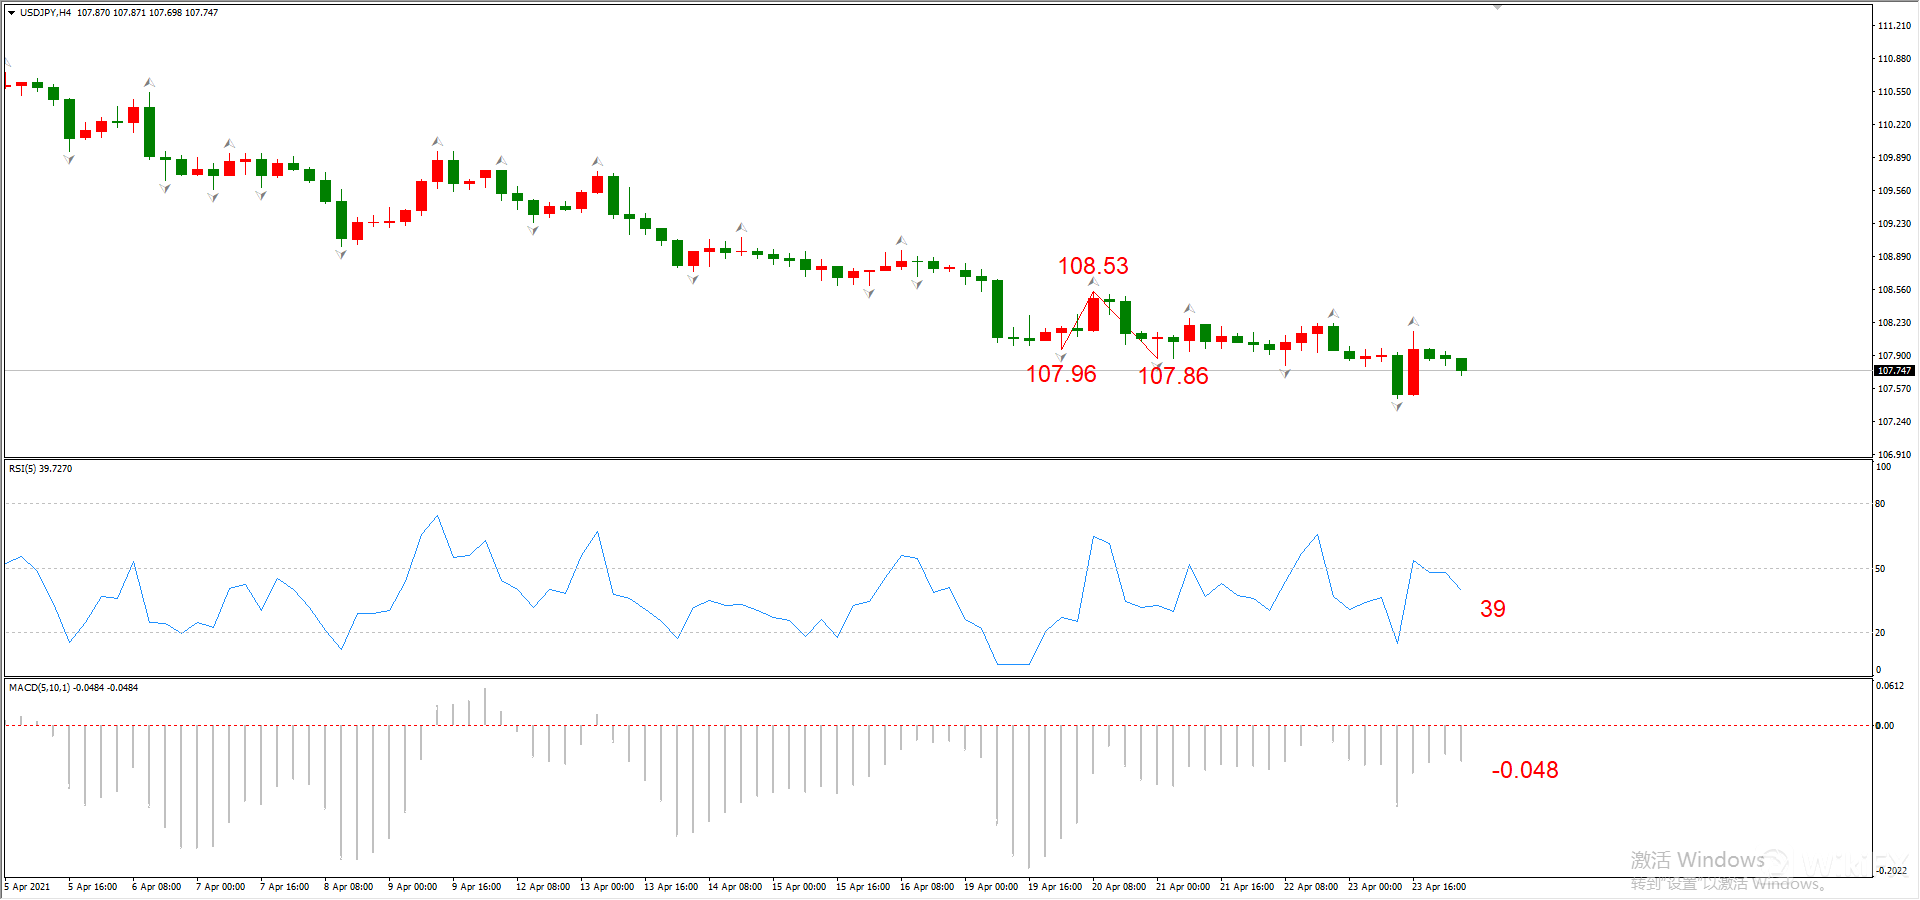Viewport: 1920px width, 900px height.
Task: Select the red 39 label in RSI panel
Action: coord(1492,609)
